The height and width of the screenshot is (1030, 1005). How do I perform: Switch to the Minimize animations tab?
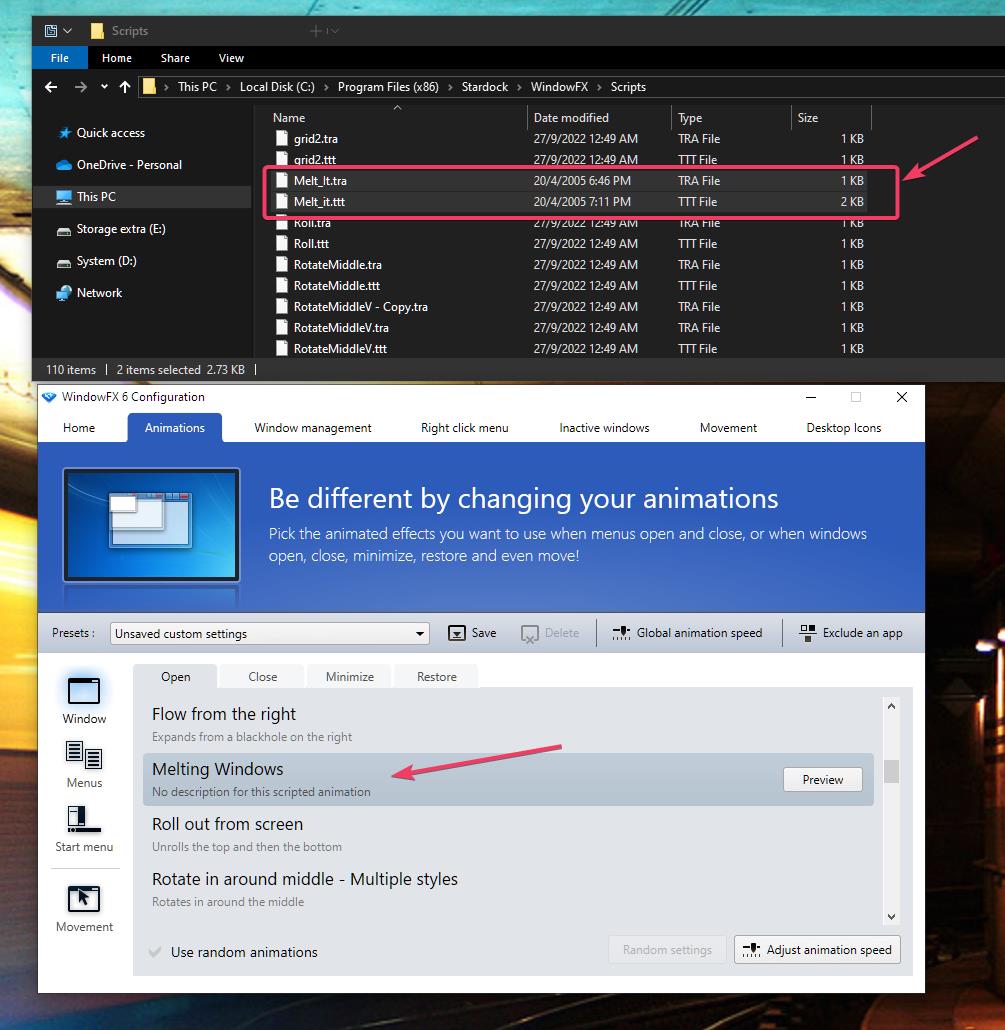[349, 677]
